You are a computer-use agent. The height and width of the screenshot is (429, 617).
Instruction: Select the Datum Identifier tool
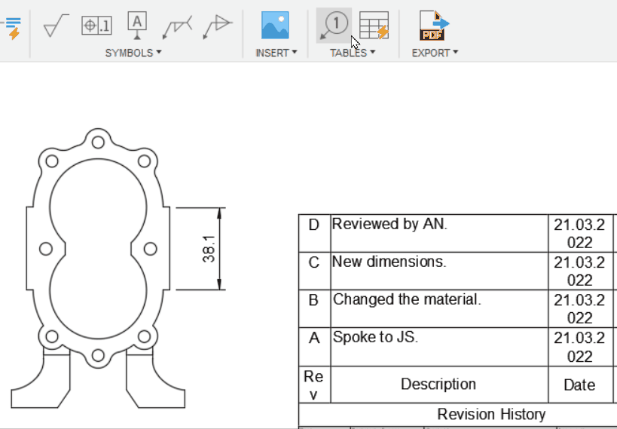137,25
